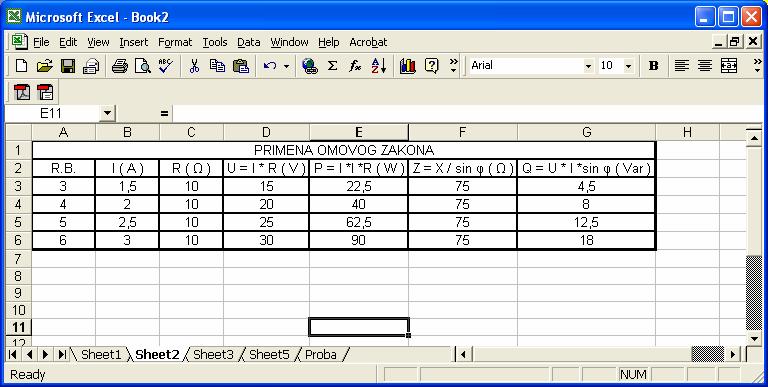Click the horizontal scrollbar right arrow
The image size is (768, 387).
733,354
